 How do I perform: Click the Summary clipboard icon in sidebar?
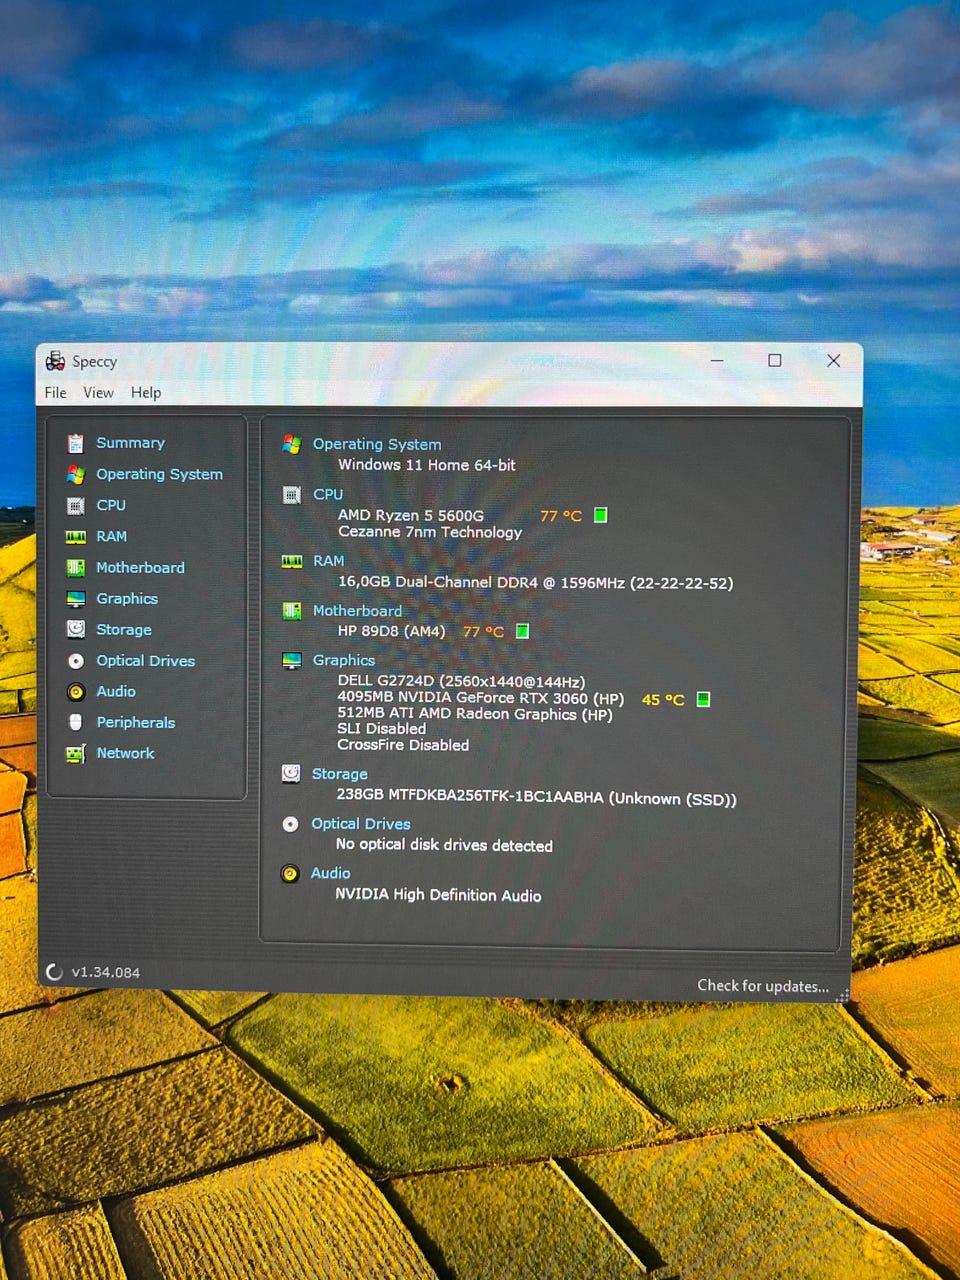[x=76, y=443]
